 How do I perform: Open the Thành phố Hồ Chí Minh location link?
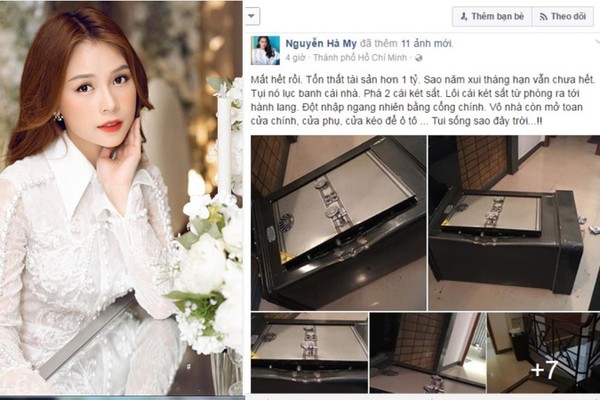pyautogui.click(x=360, y=58)
